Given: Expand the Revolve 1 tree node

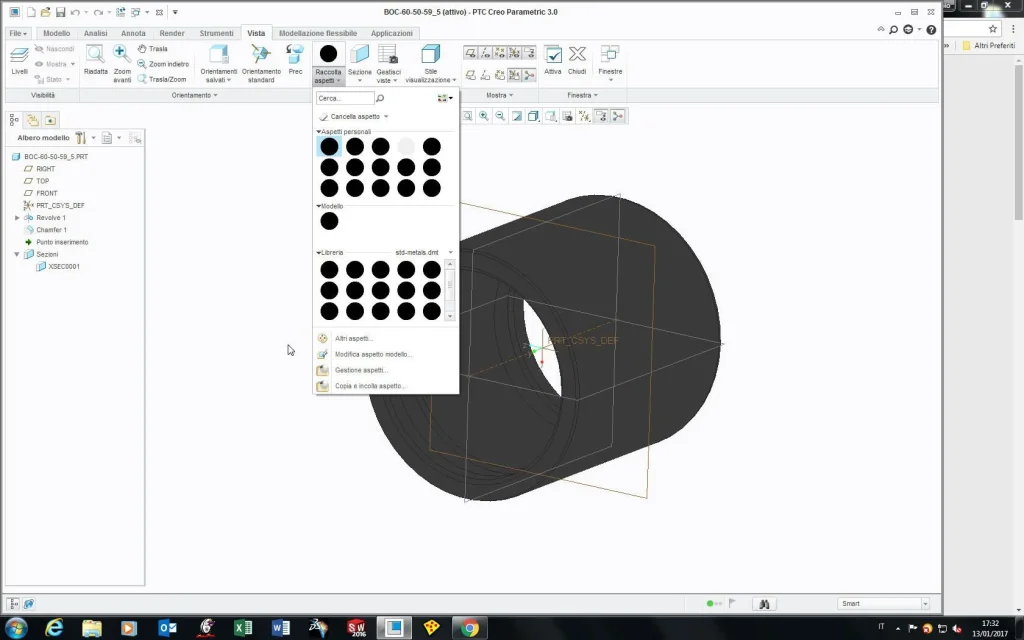Looking at the screenshot, I should point(17,218).
